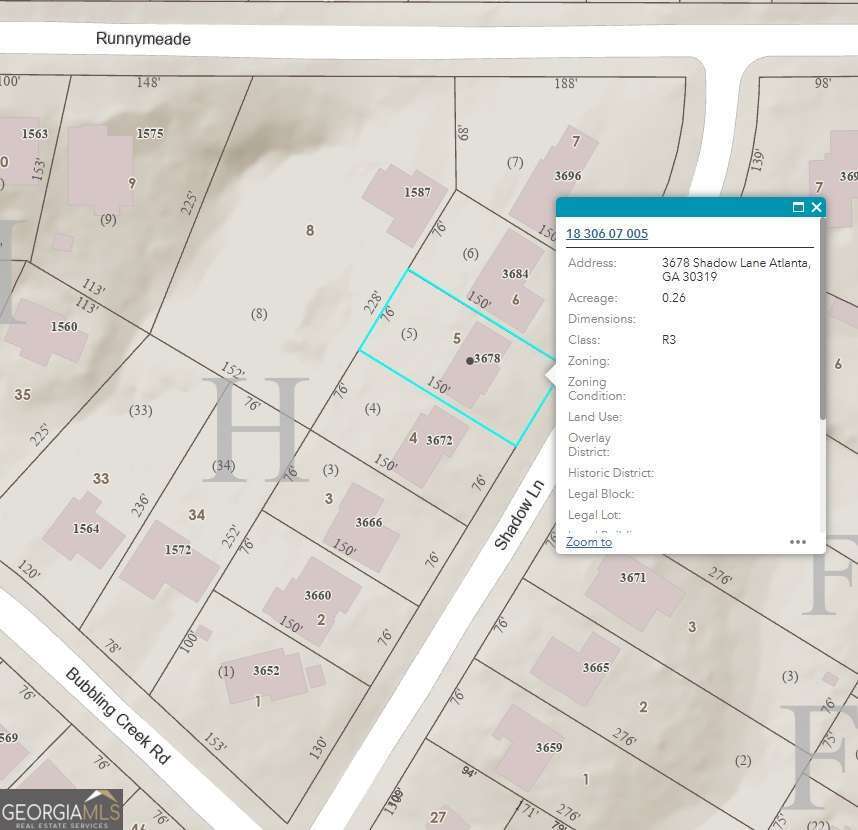Image resolution: width=858 pixels, height=830 pixels.
Task: Click house number 3666 on map
Action: coord(369,523)
